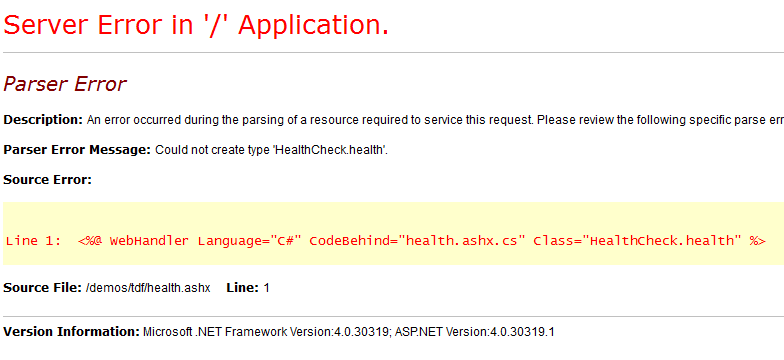Click the Line: 1 indicator below the code
Screen dimensions: 784x360
pyautogui.click(x=248, y=288)
